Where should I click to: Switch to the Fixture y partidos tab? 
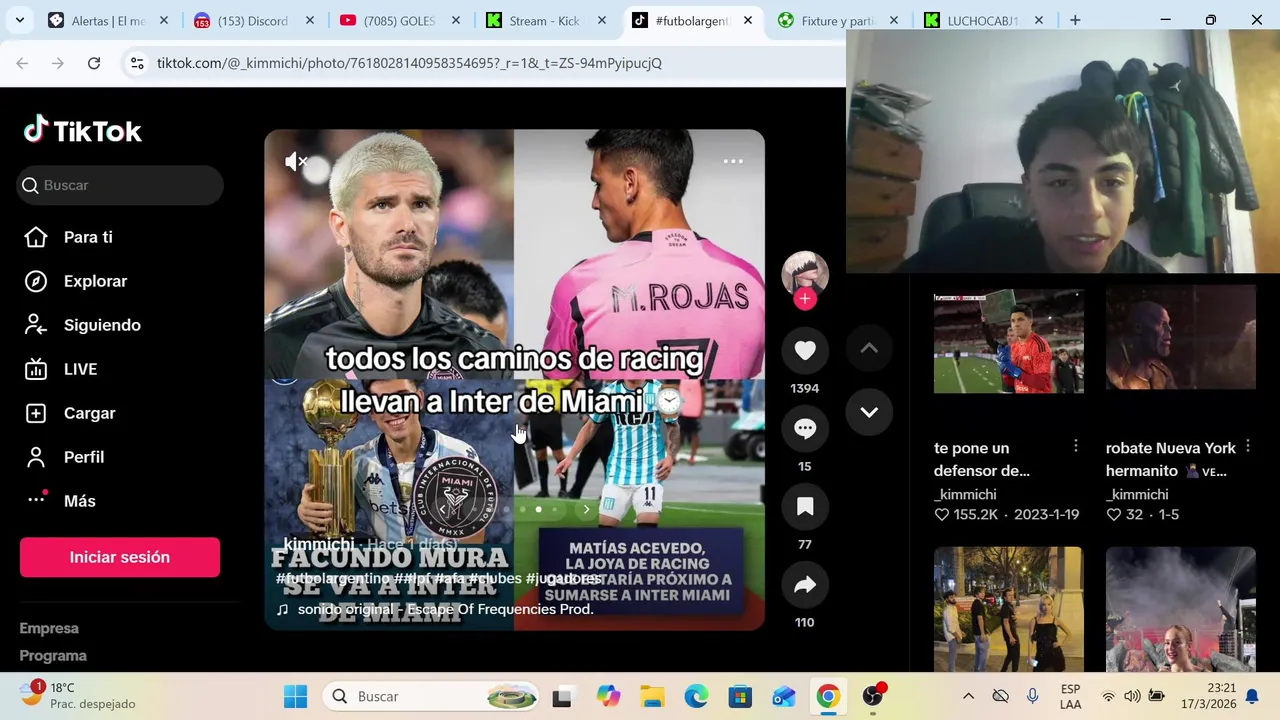837,20
